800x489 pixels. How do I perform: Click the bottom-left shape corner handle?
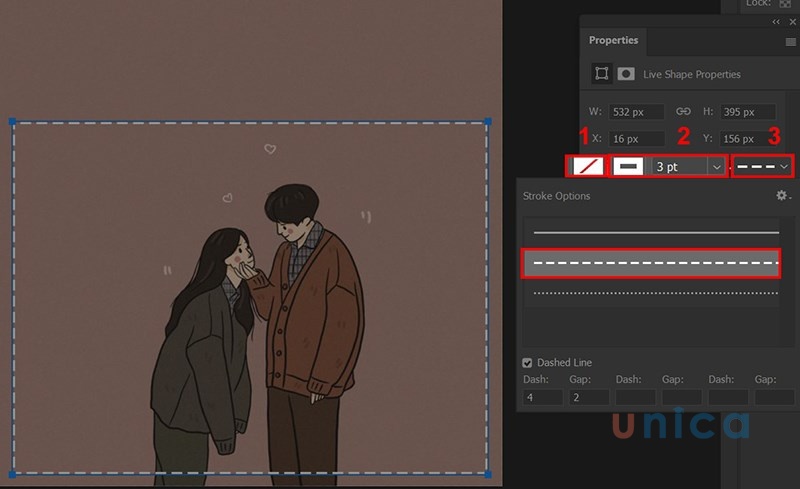(x=13, y=474)
